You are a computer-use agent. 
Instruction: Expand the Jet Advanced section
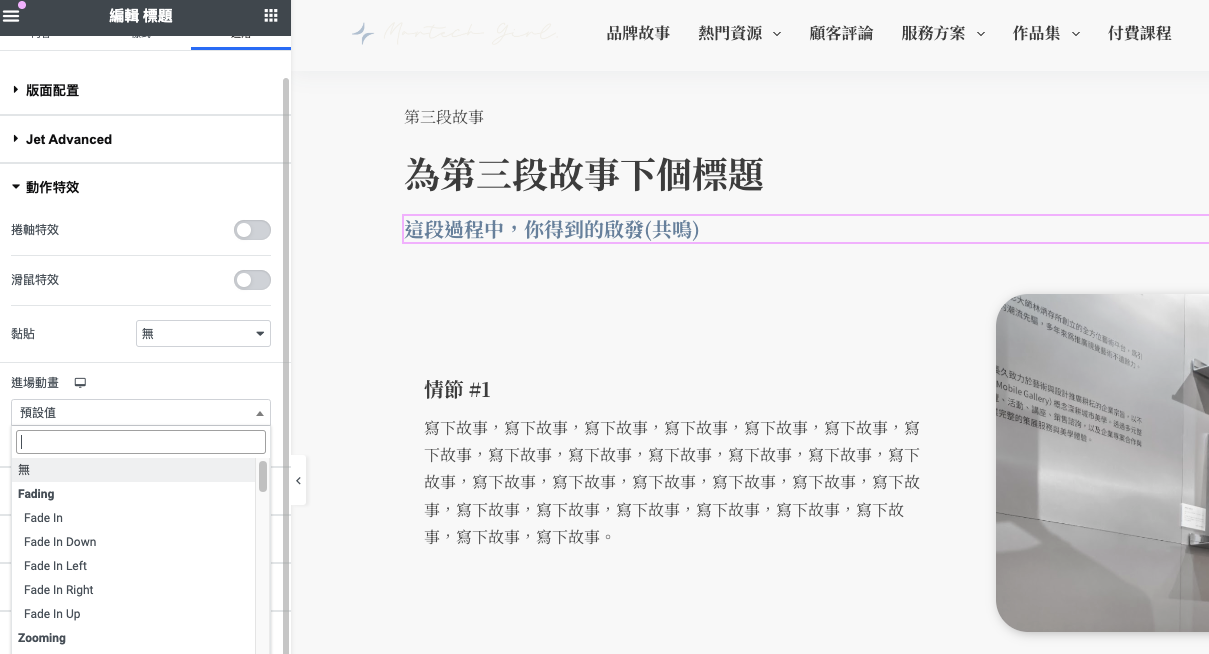70,139
